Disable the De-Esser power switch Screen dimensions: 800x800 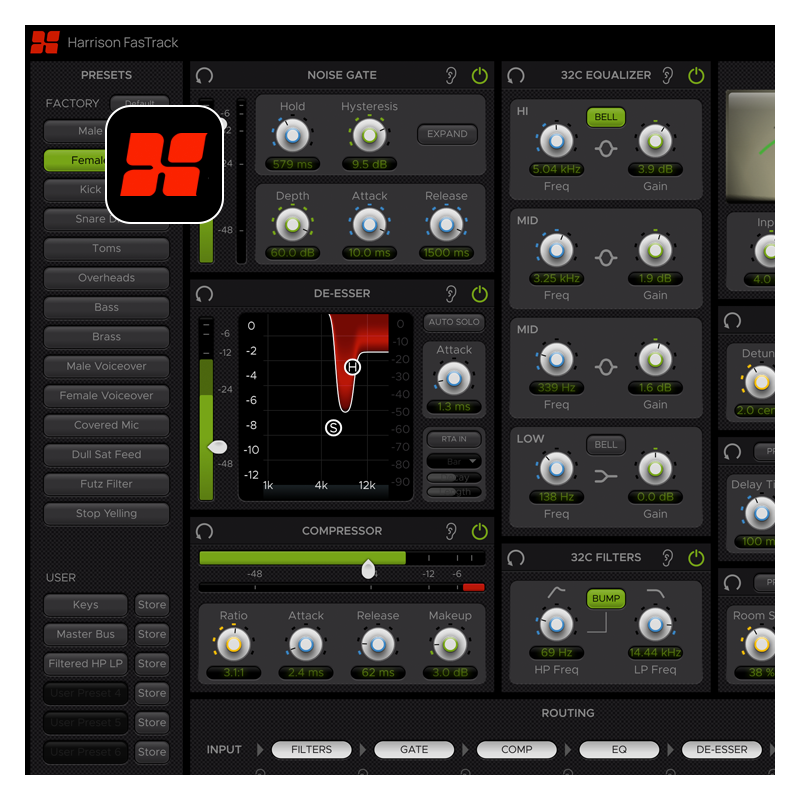coord(480,294)
